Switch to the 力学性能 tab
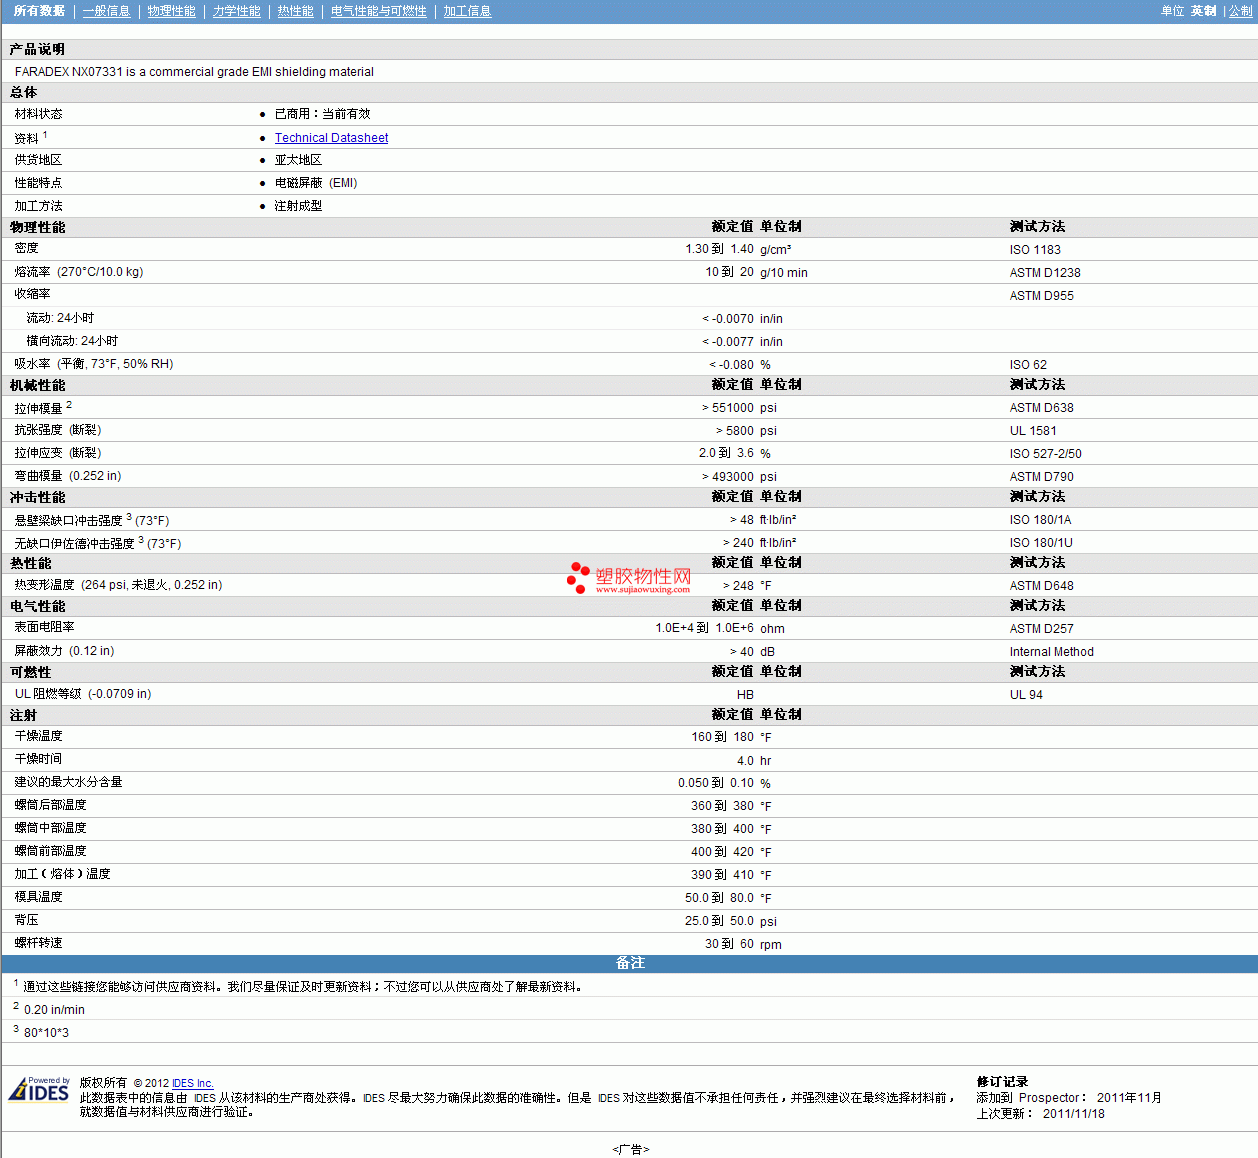The image size is (1258, 1158). 236,11
